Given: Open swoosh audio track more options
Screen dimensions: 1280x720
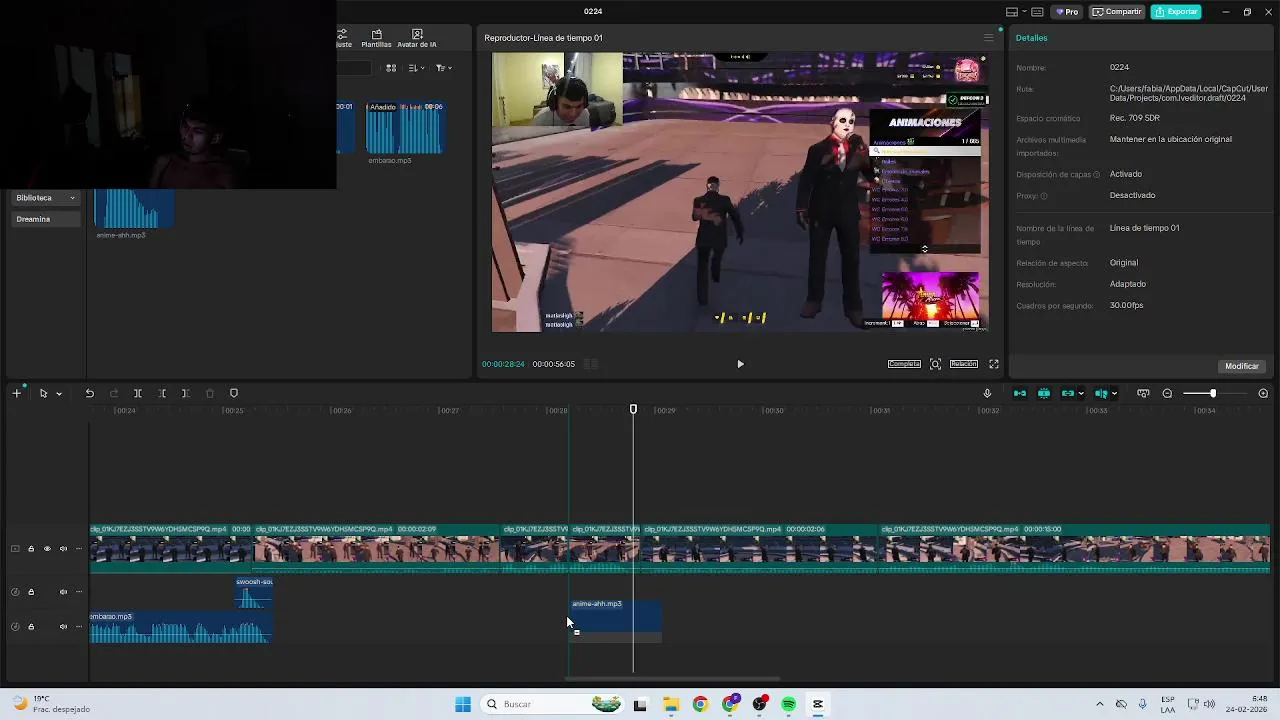Looking at the screenshot, I should click(x=79, y=592).
